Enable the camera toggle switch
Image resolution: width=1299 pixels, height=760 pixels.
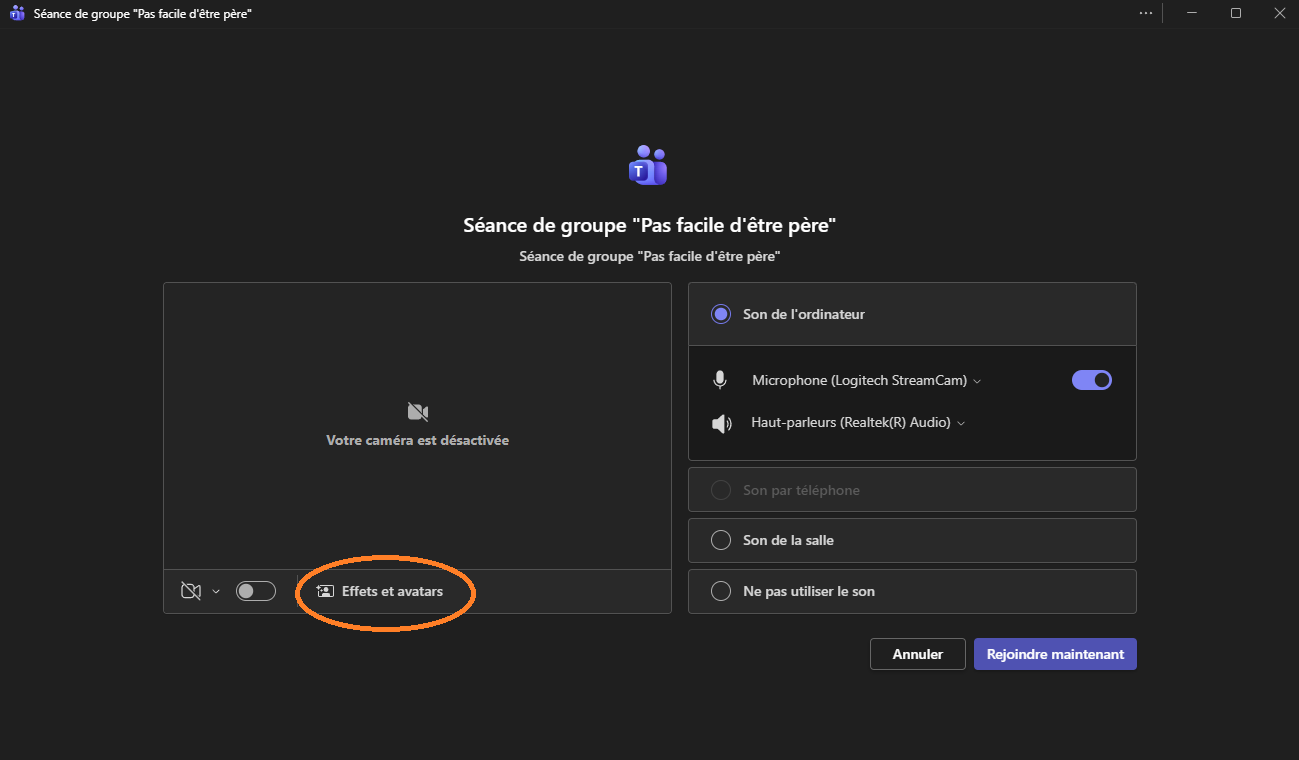pos(255,590)
